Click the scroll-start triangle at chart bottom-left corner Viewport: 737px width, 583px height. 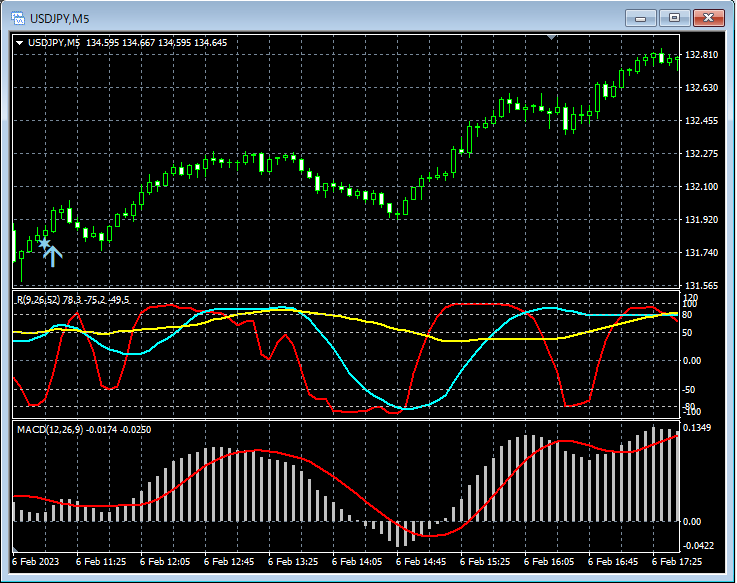(16, 549)
